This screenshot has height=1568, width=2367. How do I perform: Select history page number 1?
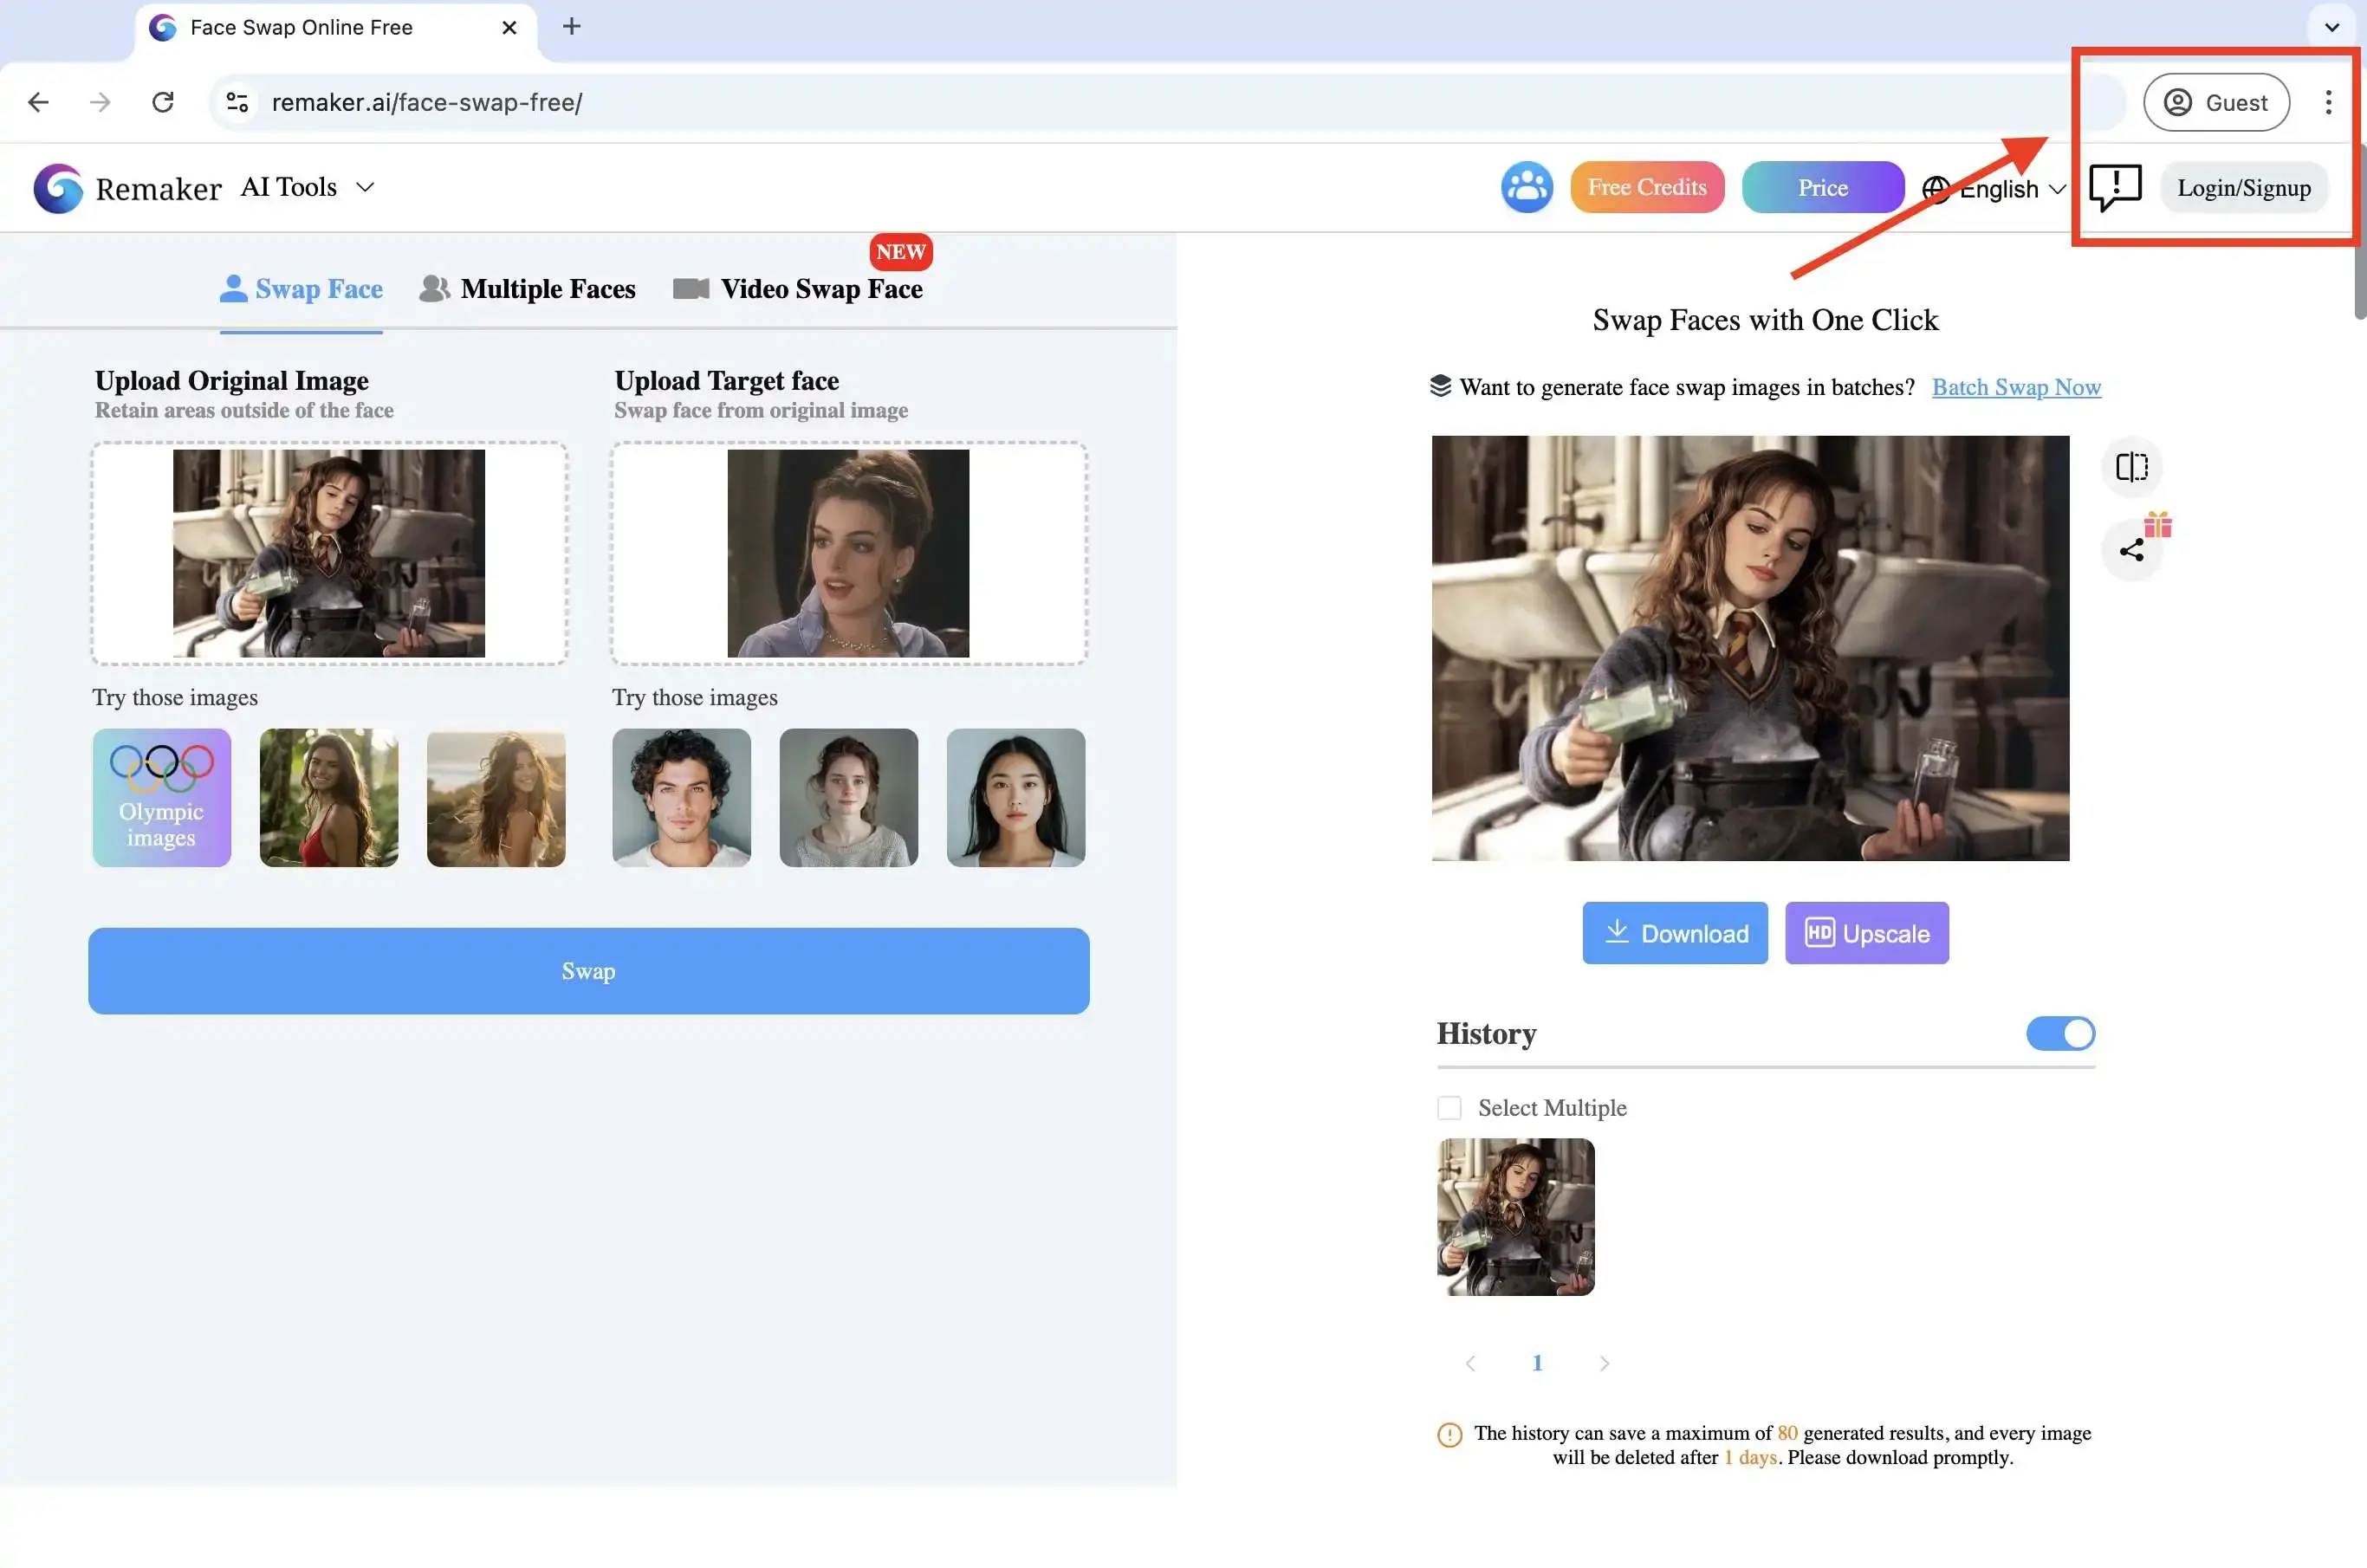1536,1362
